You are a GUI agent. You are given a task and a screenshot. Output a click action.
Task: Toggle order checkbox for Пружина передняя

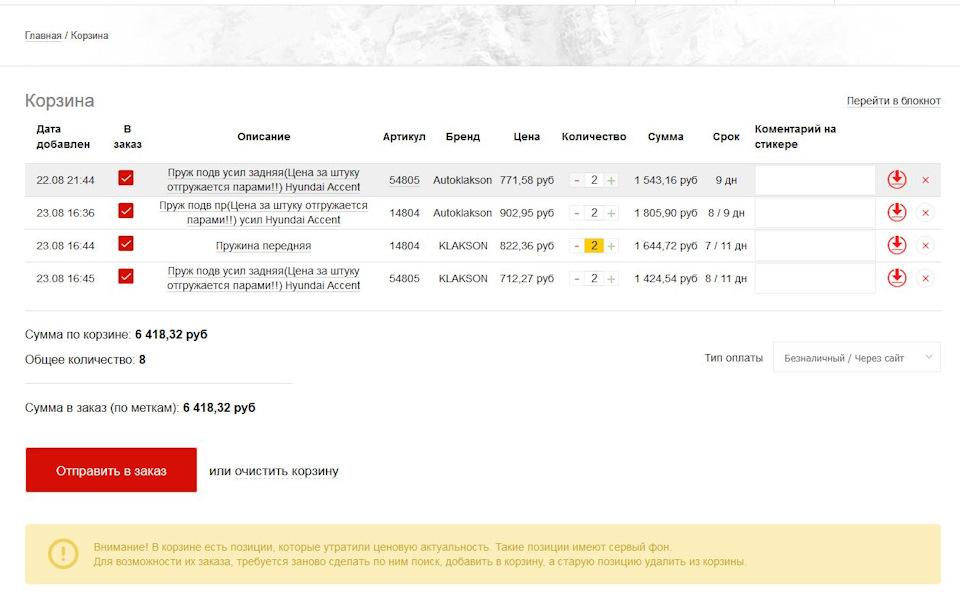tap(126, 244)
